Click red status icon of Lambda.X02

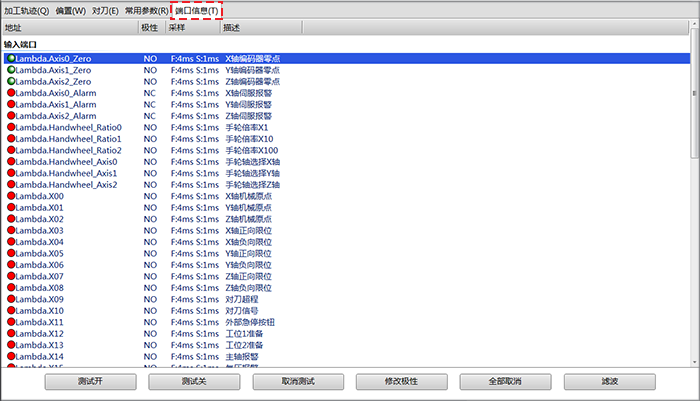pos(11,219)
